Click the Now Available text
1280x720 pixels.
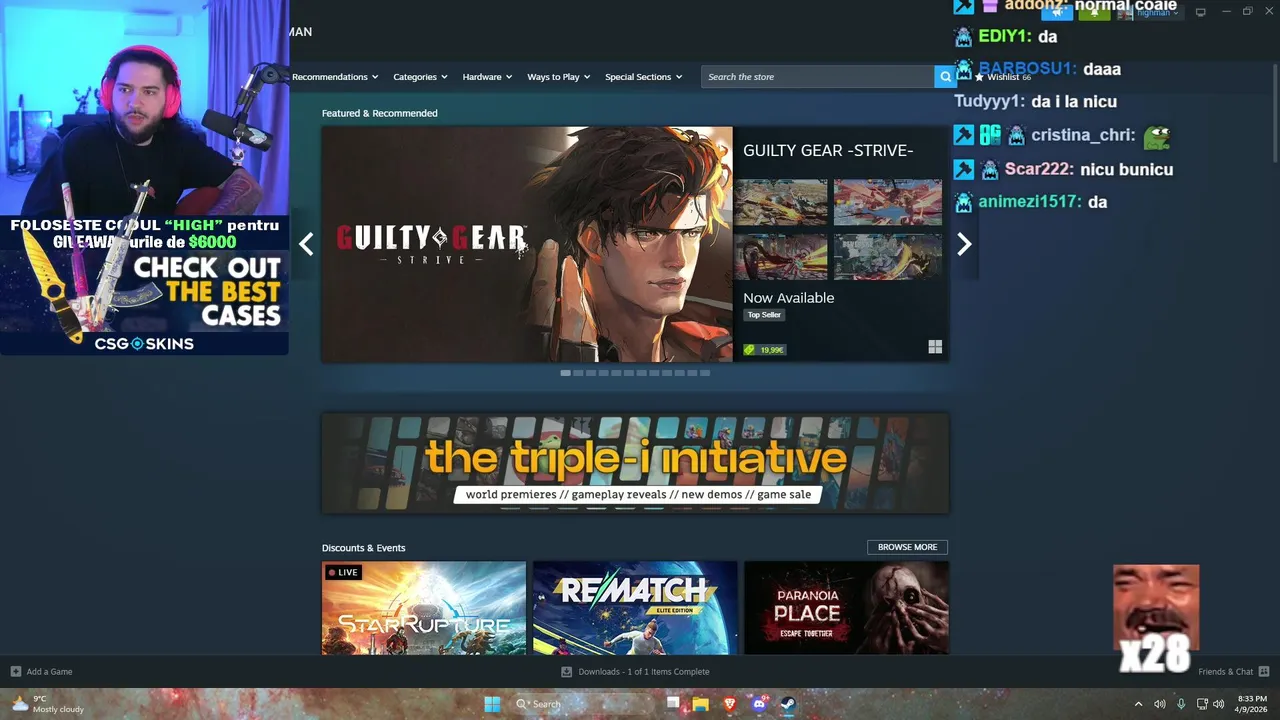point(788,298)
